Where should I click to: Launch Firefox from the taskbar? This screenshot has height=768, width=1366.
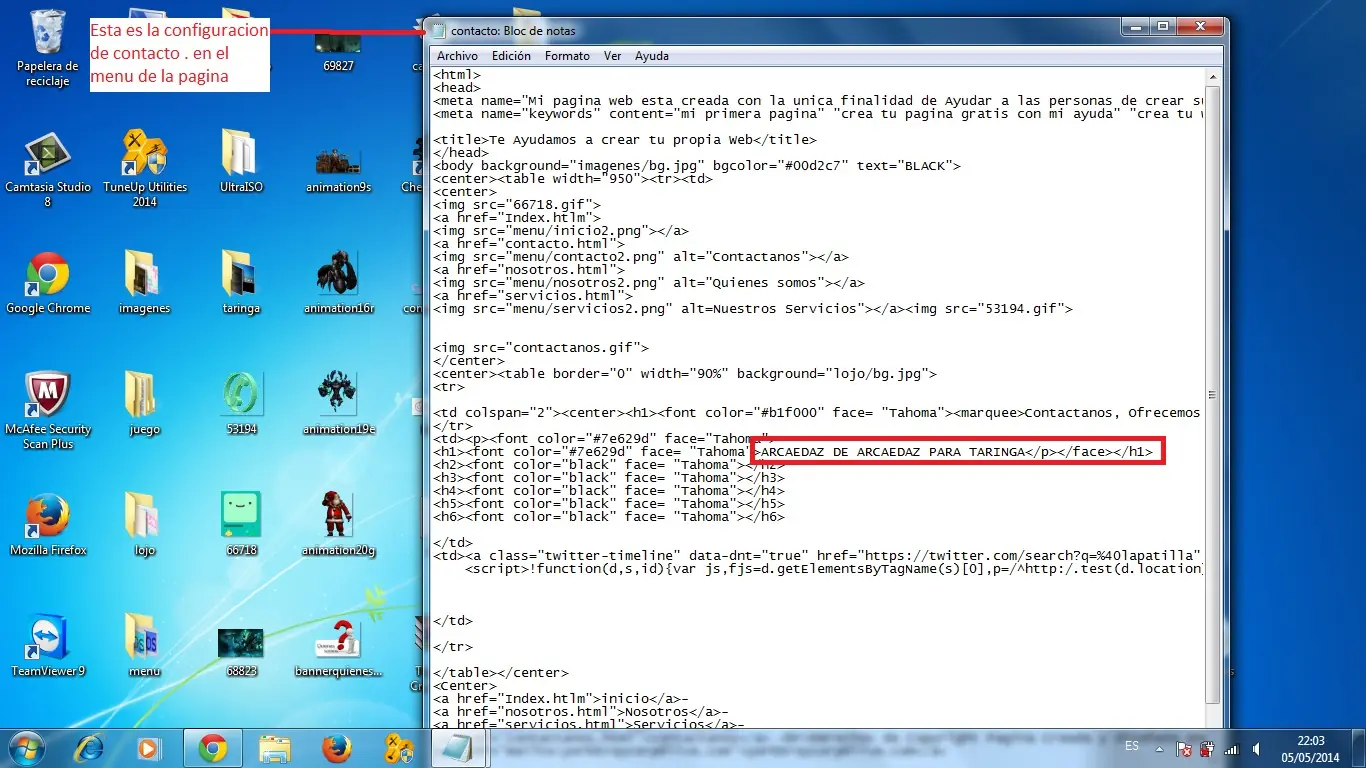click(336, 747)
